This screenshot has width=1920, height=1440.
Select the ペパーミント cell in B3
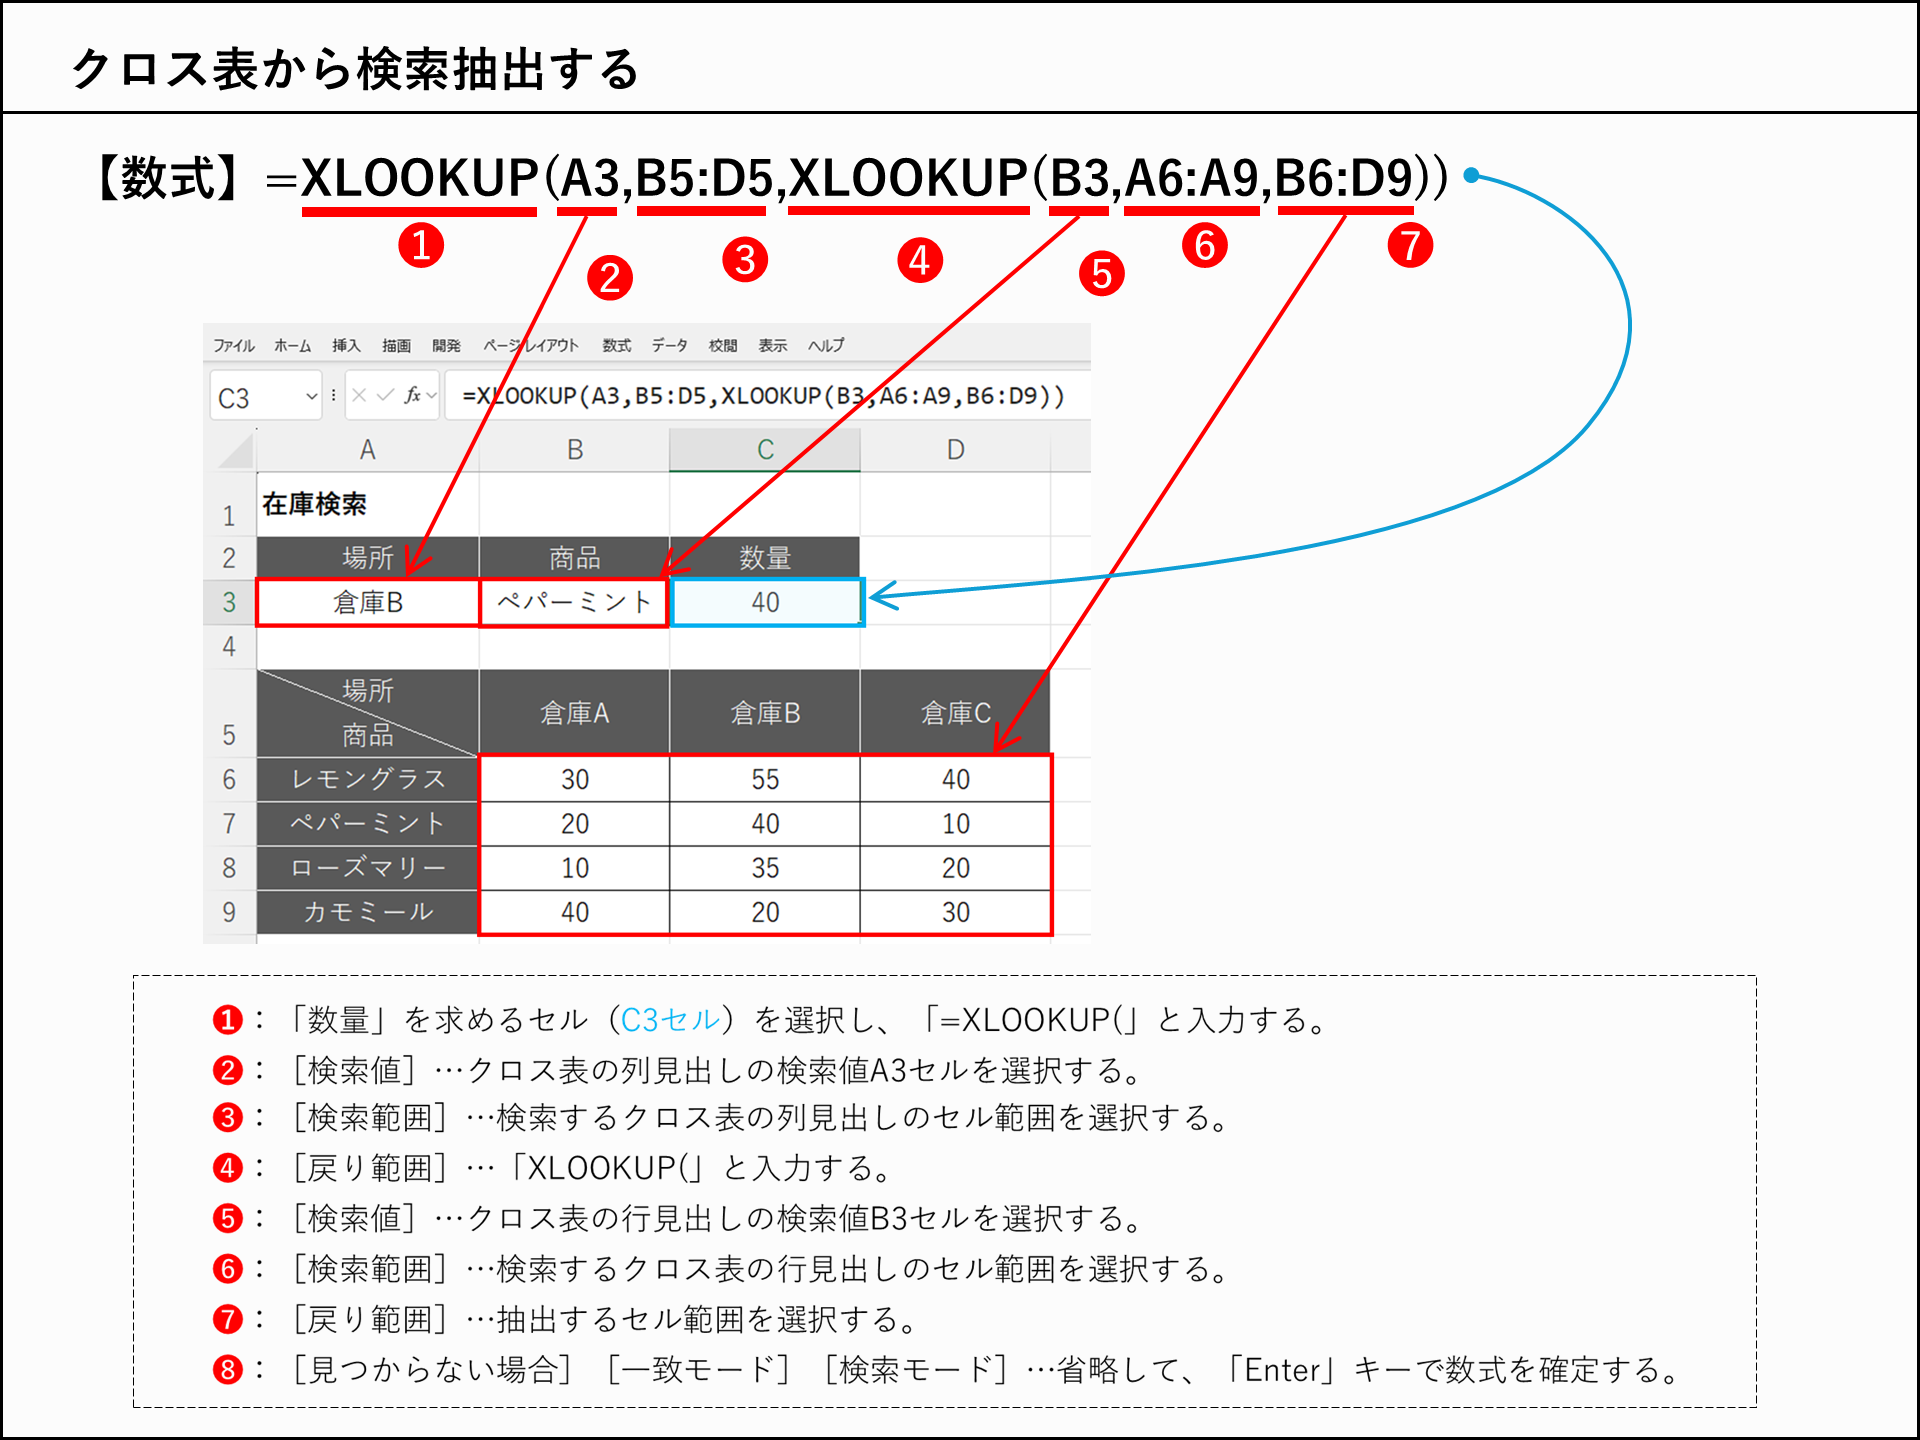(x=573, y=602)
